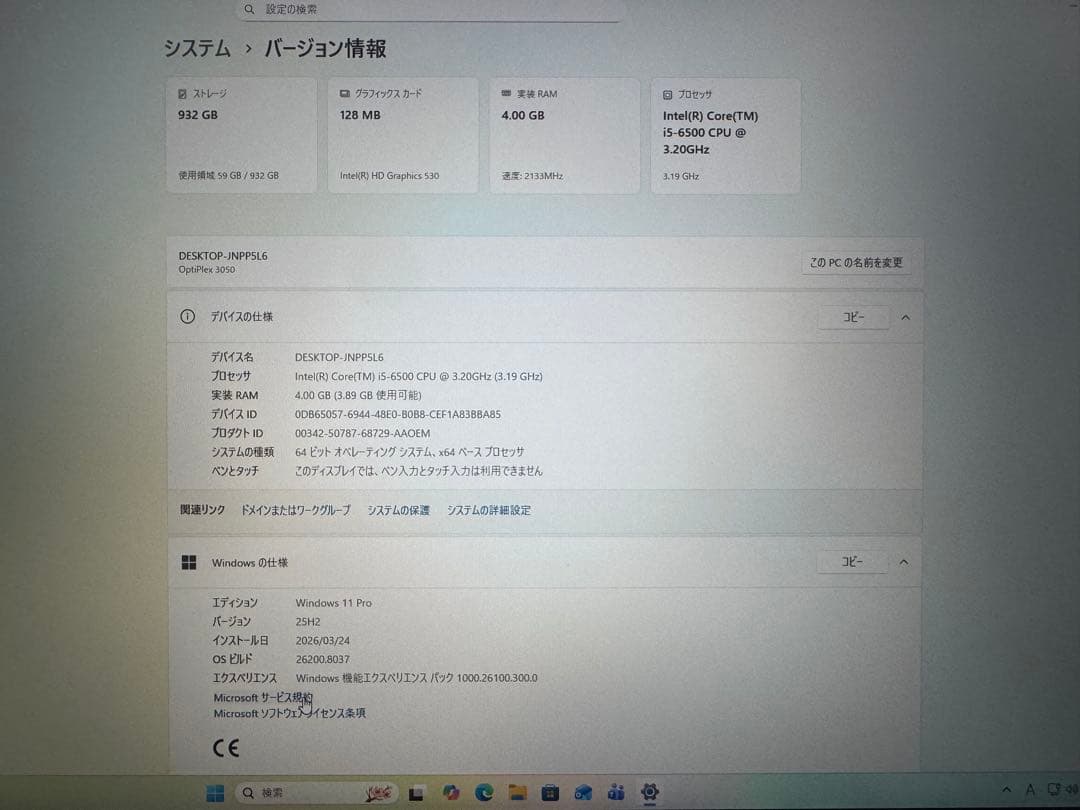This screenshot has width=1080, height=810.
Task: Open システムの保護 link
Action: click(x=398, y=510)
